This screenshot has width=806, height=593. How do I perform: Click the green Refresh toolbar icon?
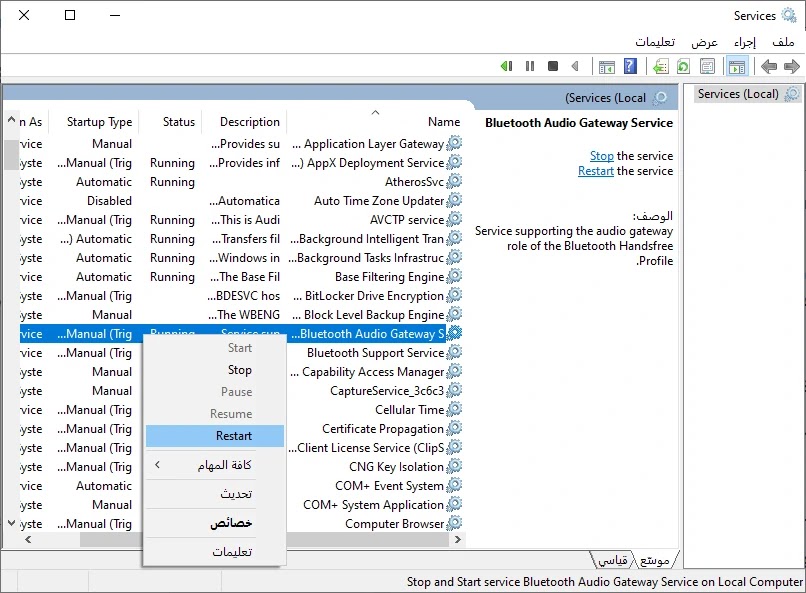pyautogui.click(x=683, y=67)
